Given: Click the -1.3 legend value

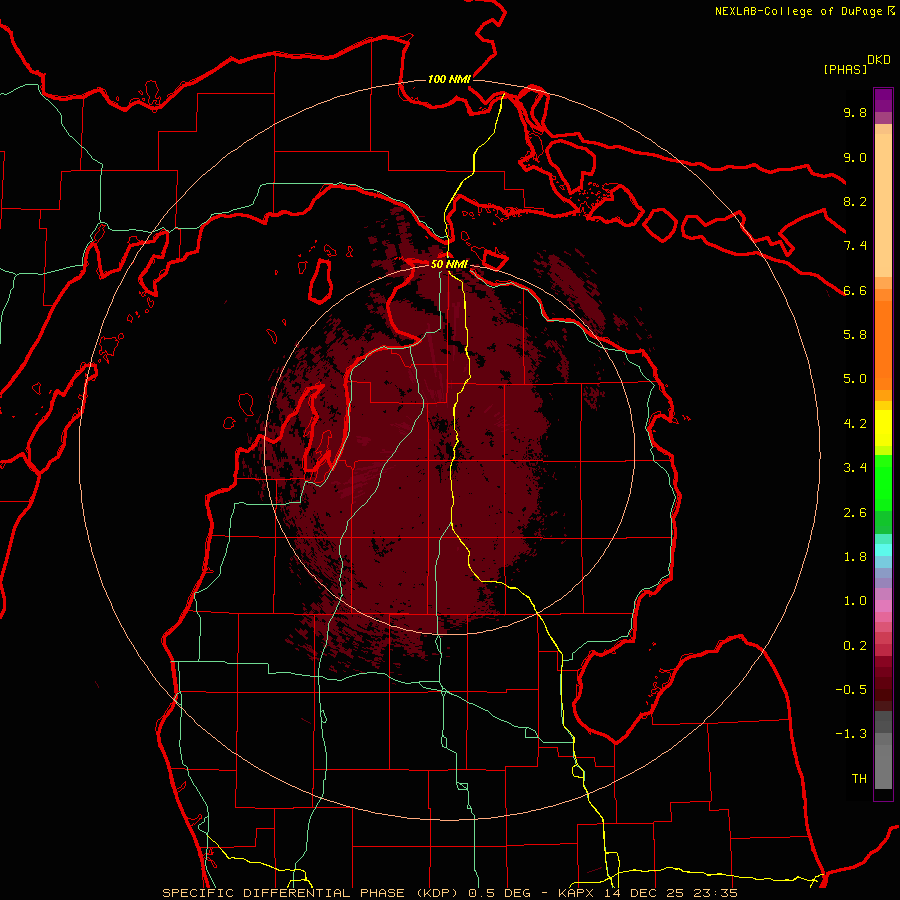Looking at the screenshot, I should pos(851,734).
